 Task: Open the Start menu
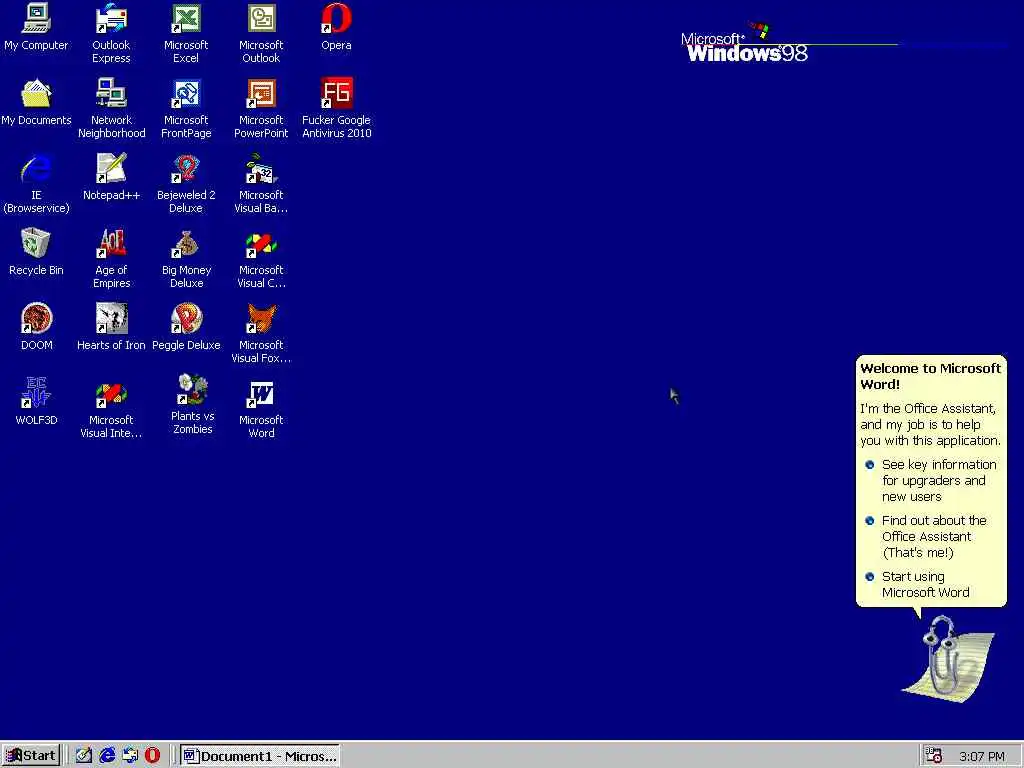click(x=31, y=756)
